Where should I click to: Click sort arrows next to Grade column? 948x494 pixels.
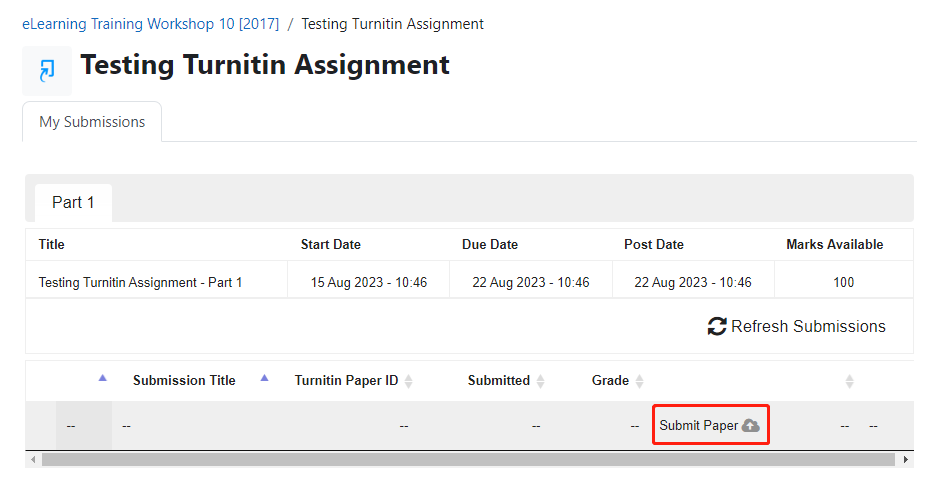[x=640, y=381]
